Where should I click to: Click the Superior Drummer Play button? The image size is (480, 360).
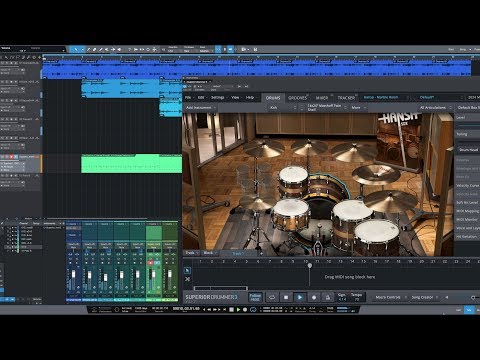299,297
